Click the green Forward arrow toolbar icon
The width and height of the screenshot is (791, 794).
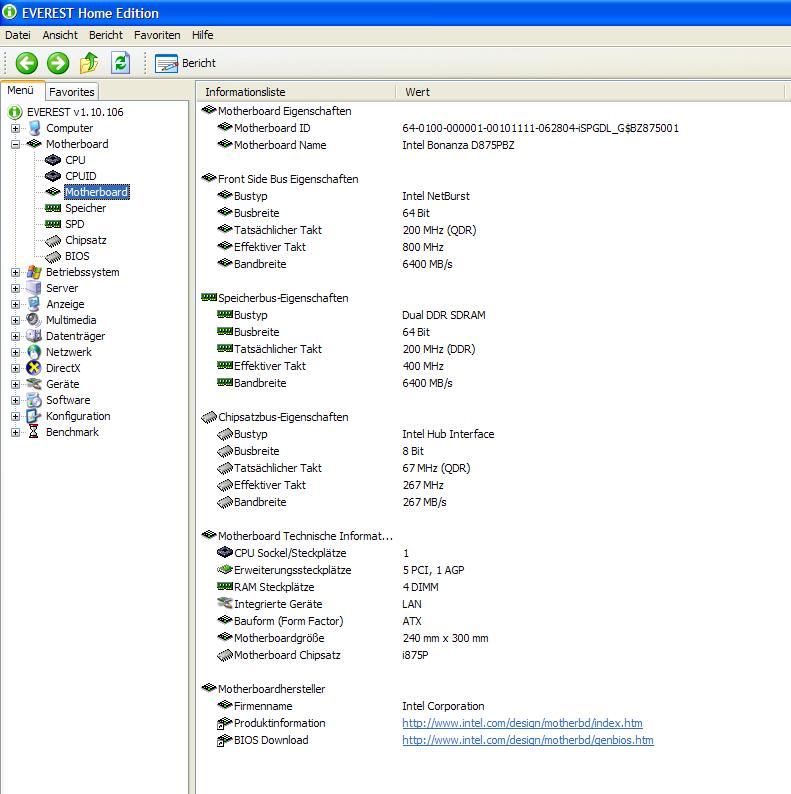pos(58,63)
